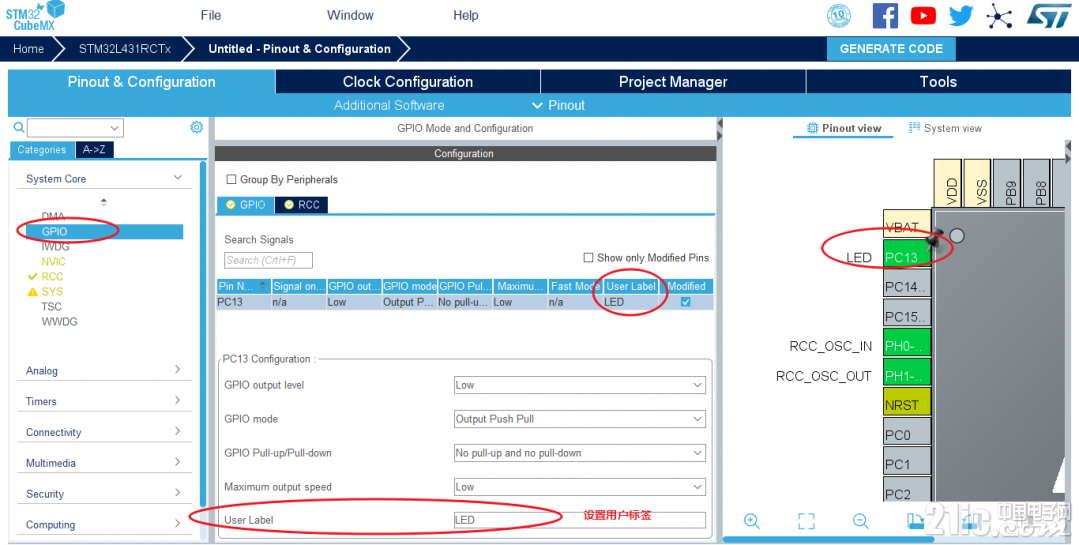
Task: Click the search magnifier icon in categories panel
Action: pos(19,127)
